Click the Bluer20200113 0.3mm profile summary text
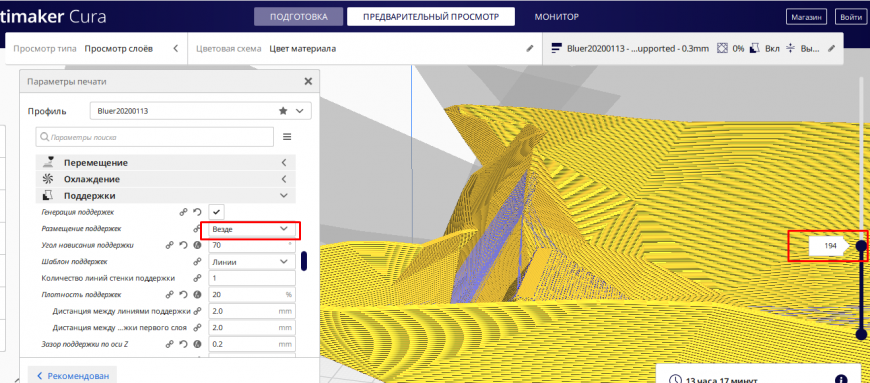Viewport: 870px width, 383px height. [x=638, y=48]
